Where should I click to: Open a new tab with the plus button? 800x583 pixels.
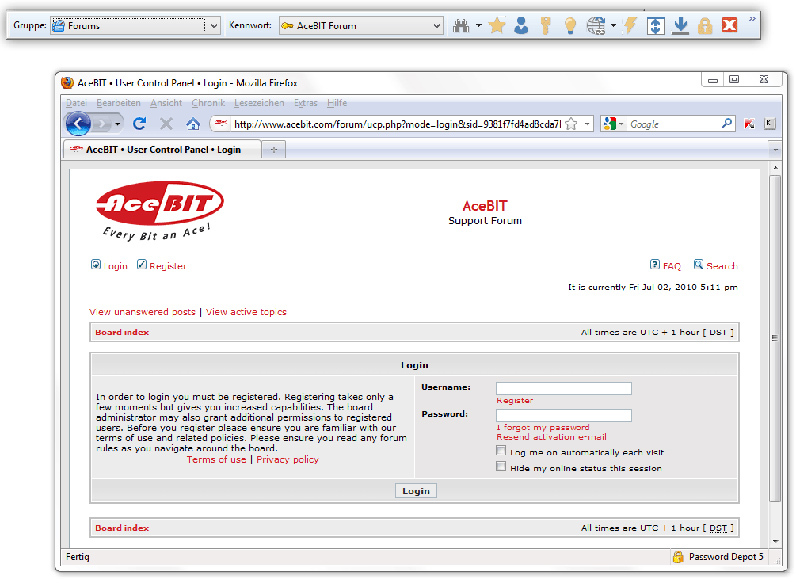(x=273, y=150)
